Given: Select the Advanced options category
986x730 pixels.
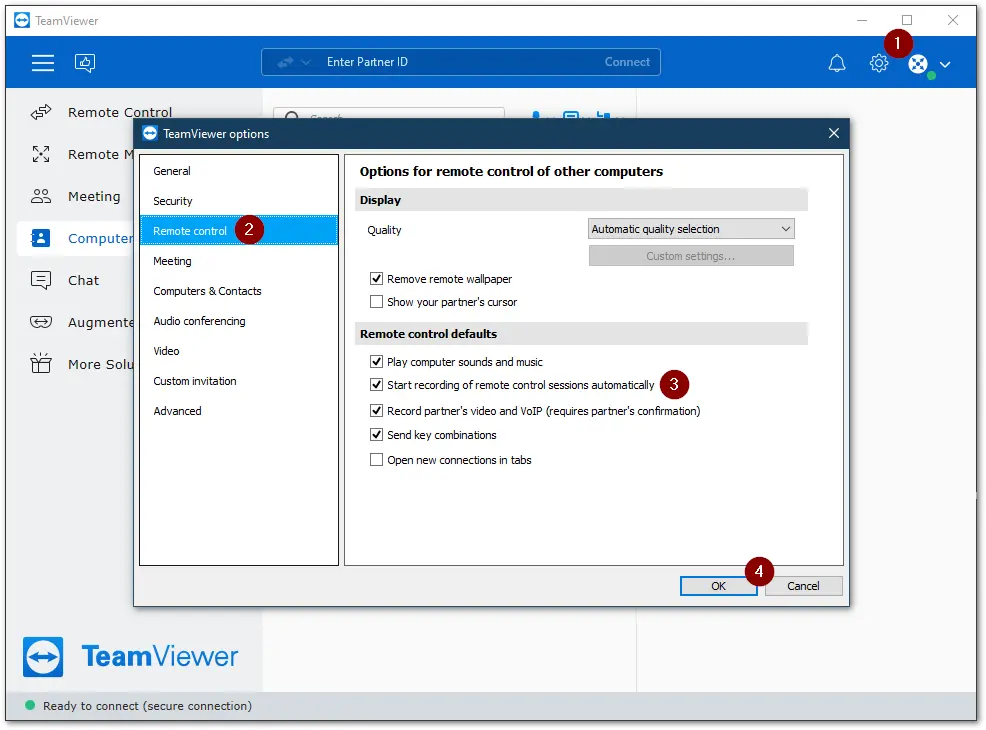Looking at the screenshot, I should coord(239,411).
